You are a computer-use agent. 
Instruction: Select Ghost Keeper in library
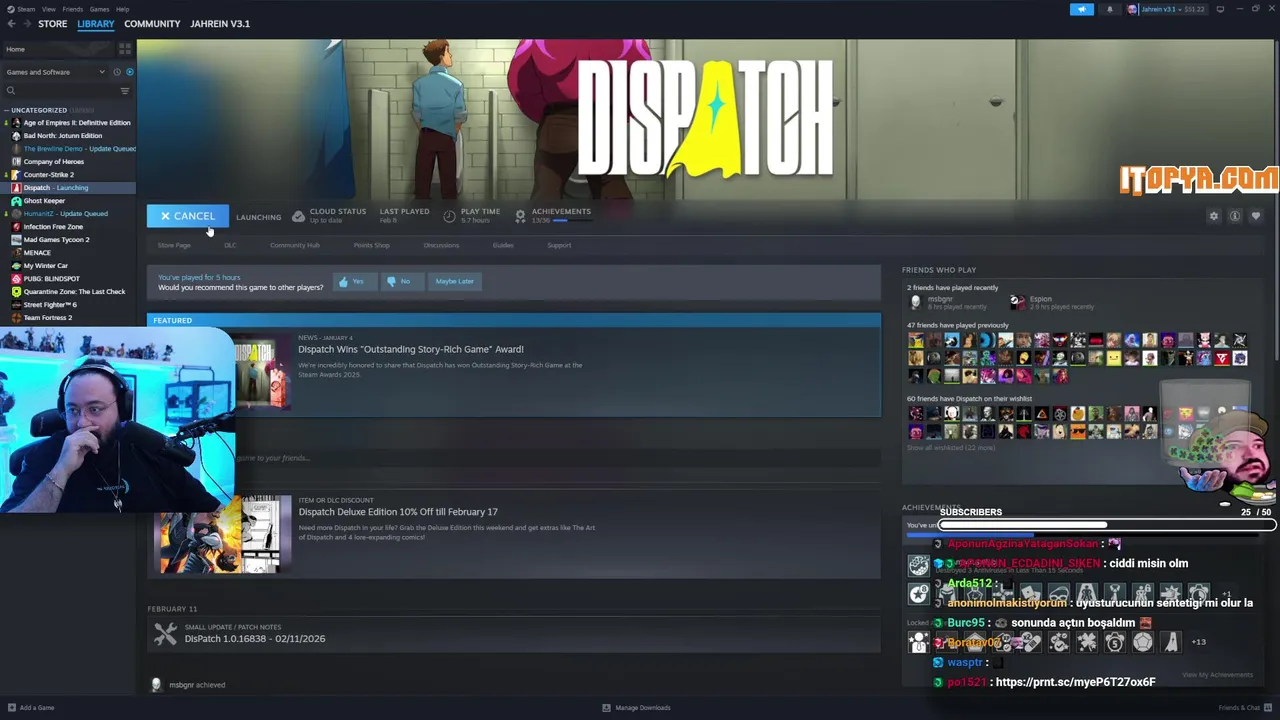68,201
